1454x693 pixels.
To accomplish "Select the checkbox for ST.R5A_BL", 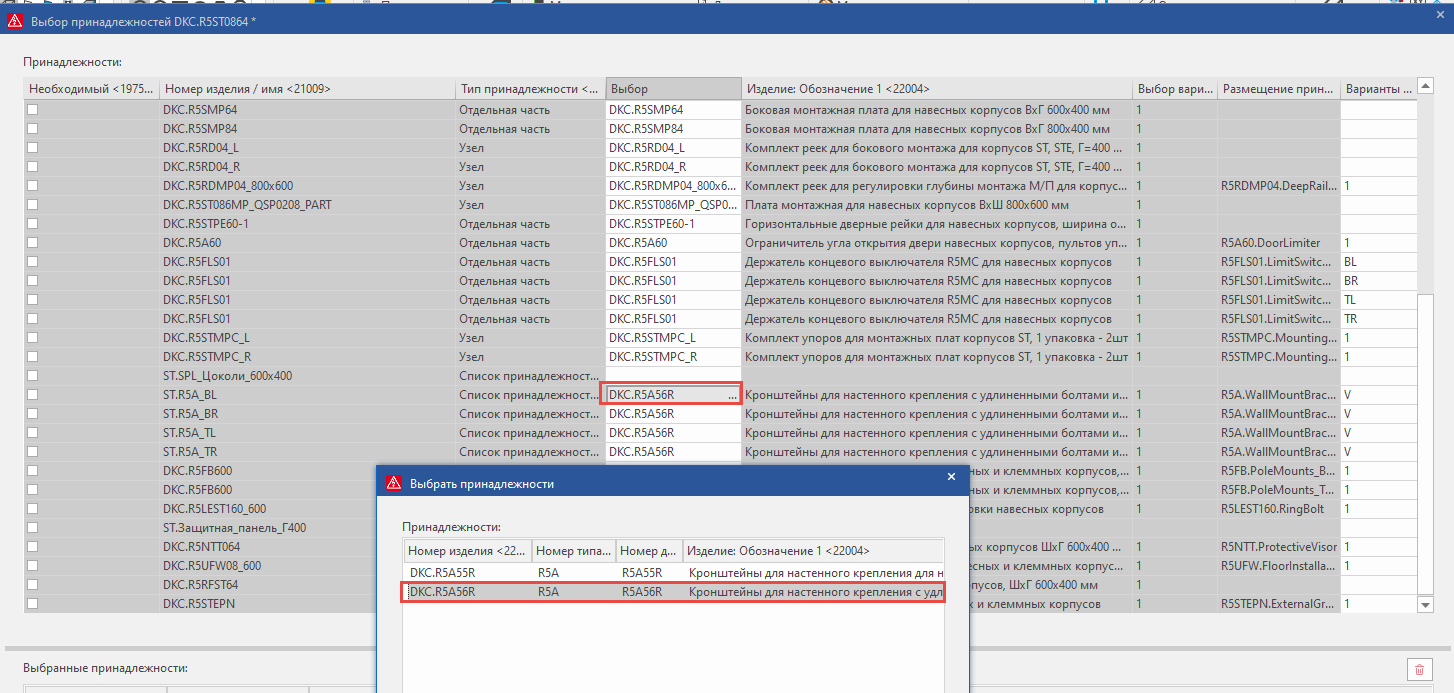I will (x=33, y=395).
